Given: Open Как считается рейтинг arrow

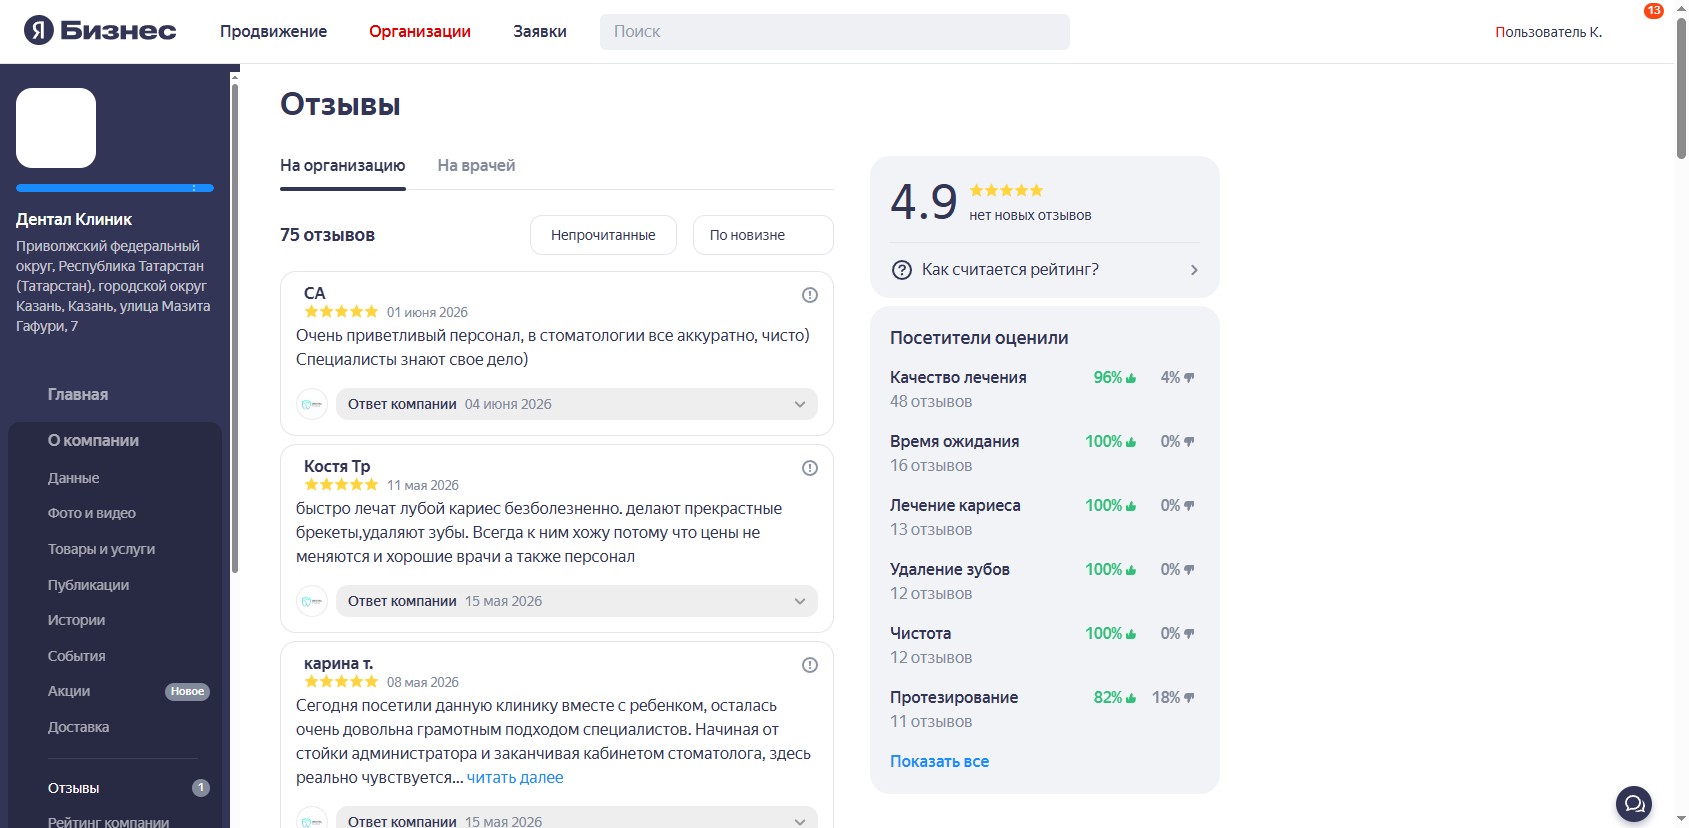Looking at the screenshot, I should pos(1194,270).
